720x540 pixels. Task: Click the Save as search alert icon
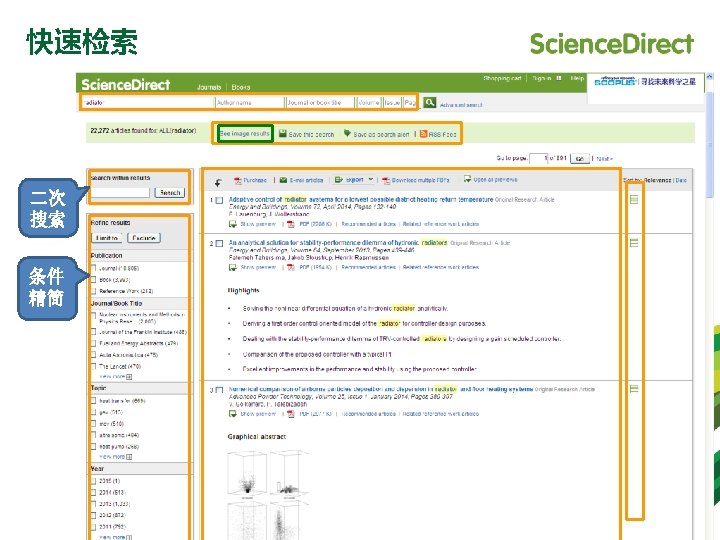click(x=347, y=133)
